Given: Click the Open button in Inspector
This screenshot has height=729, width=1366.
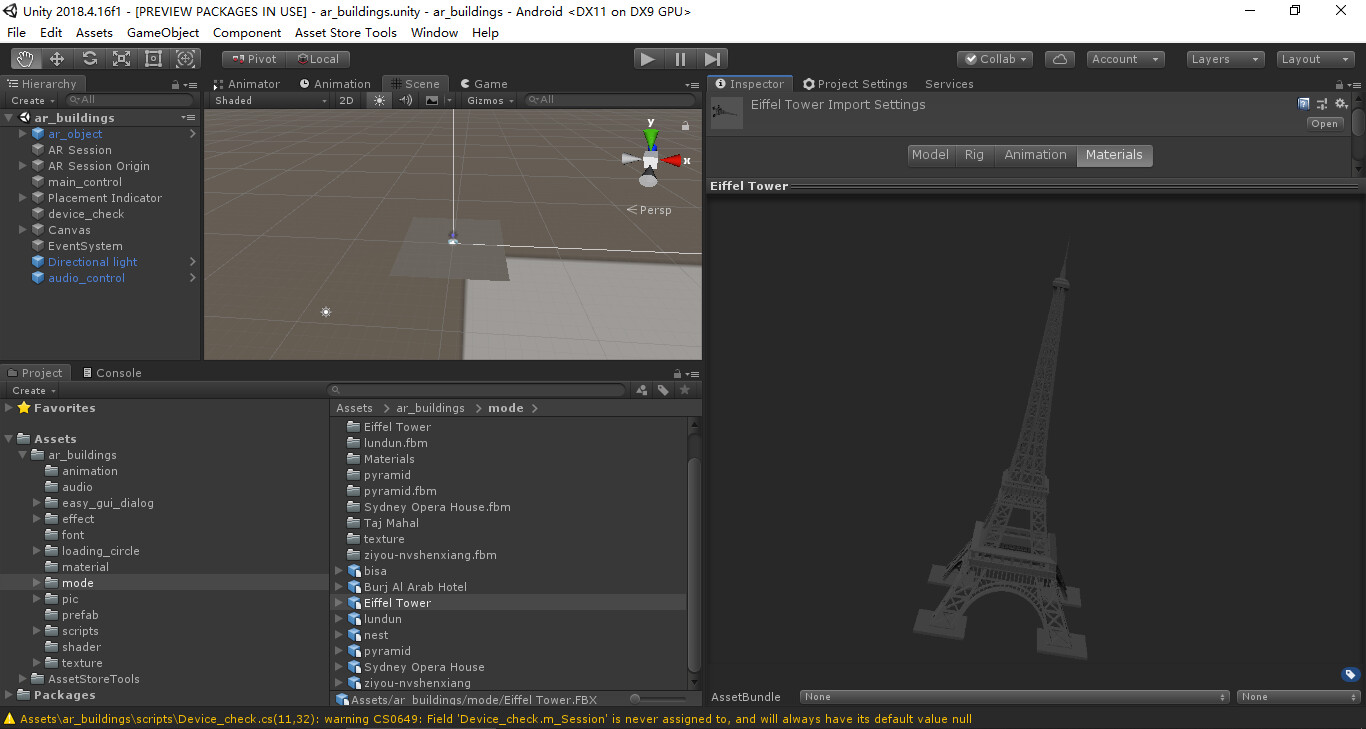Looking at the screenshot, I should pyautogui.click(x=1325, y=123).
